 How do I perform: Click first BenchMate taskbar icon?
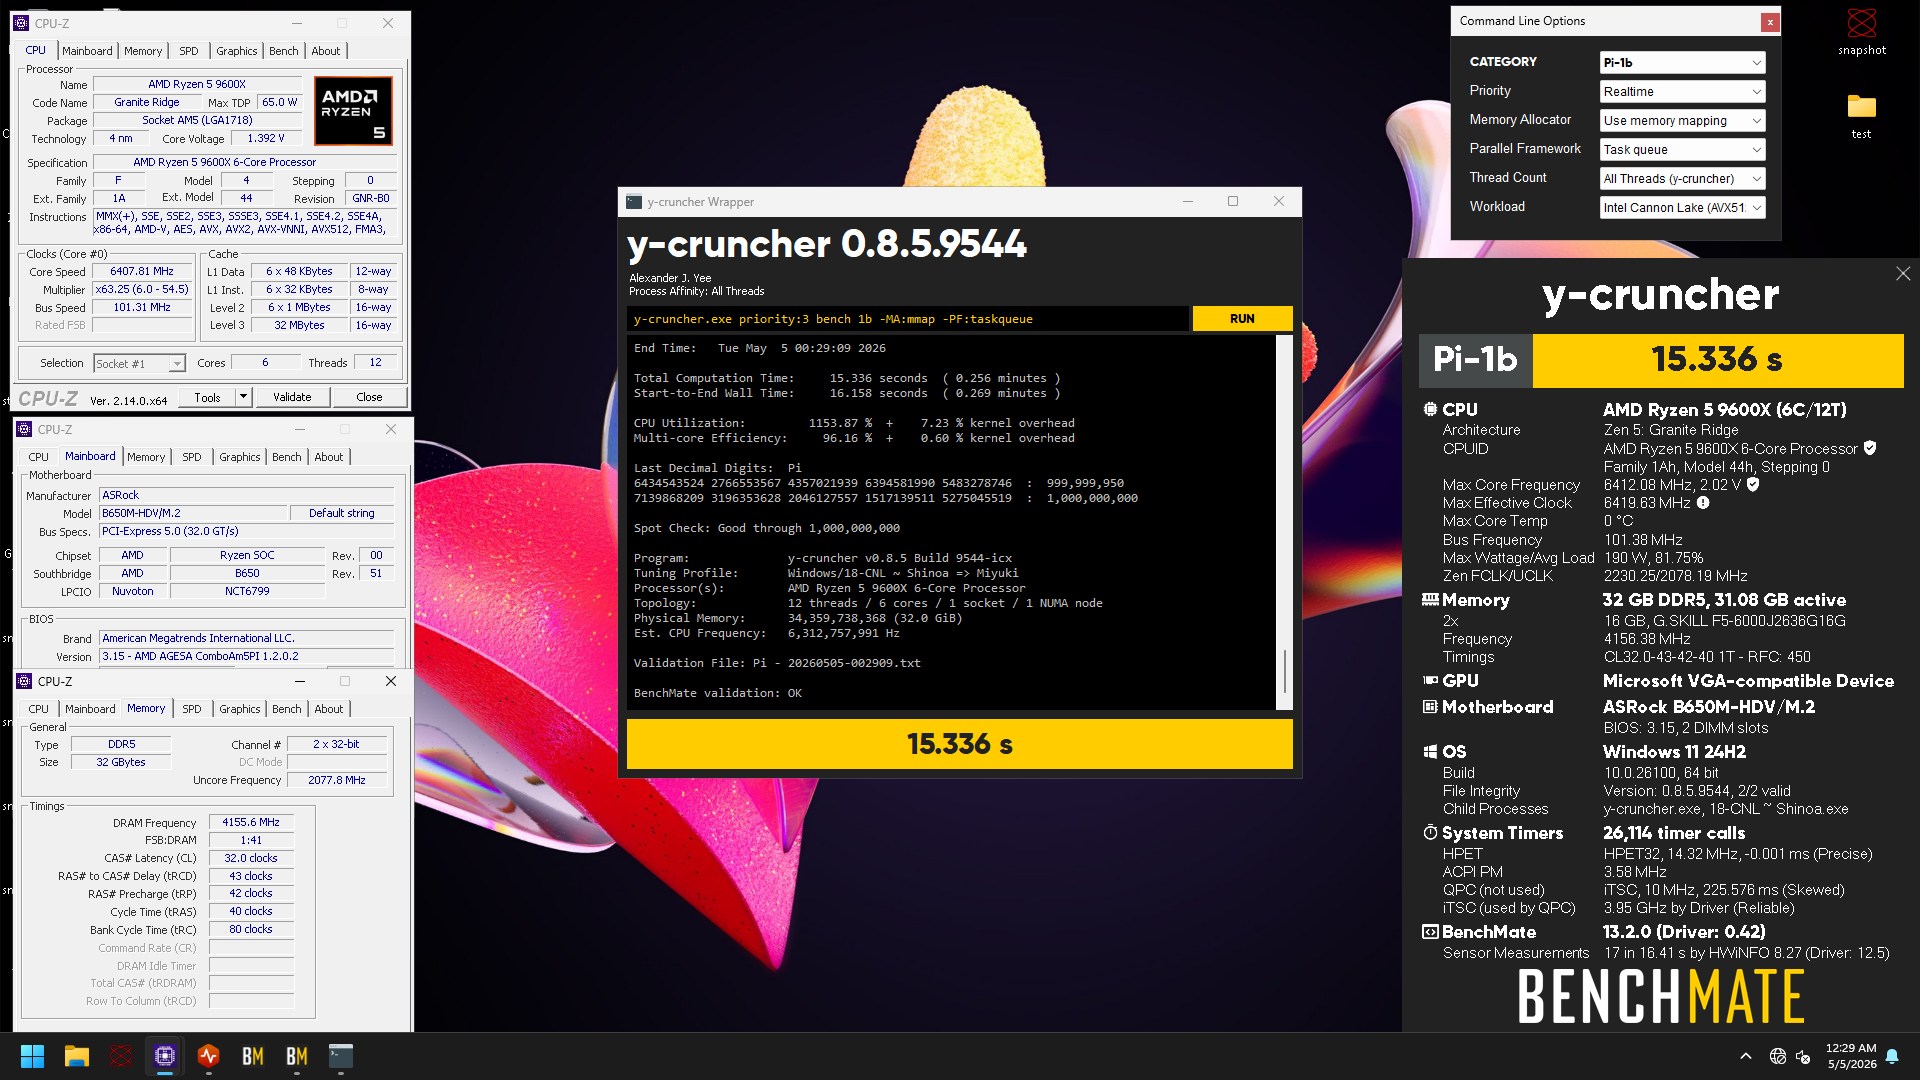point(253,1056)
